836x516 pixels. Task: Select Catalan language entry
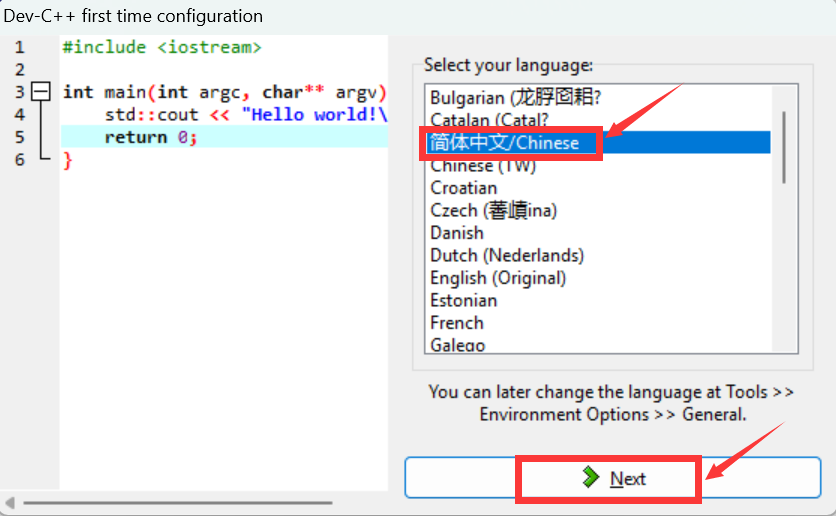598,120
